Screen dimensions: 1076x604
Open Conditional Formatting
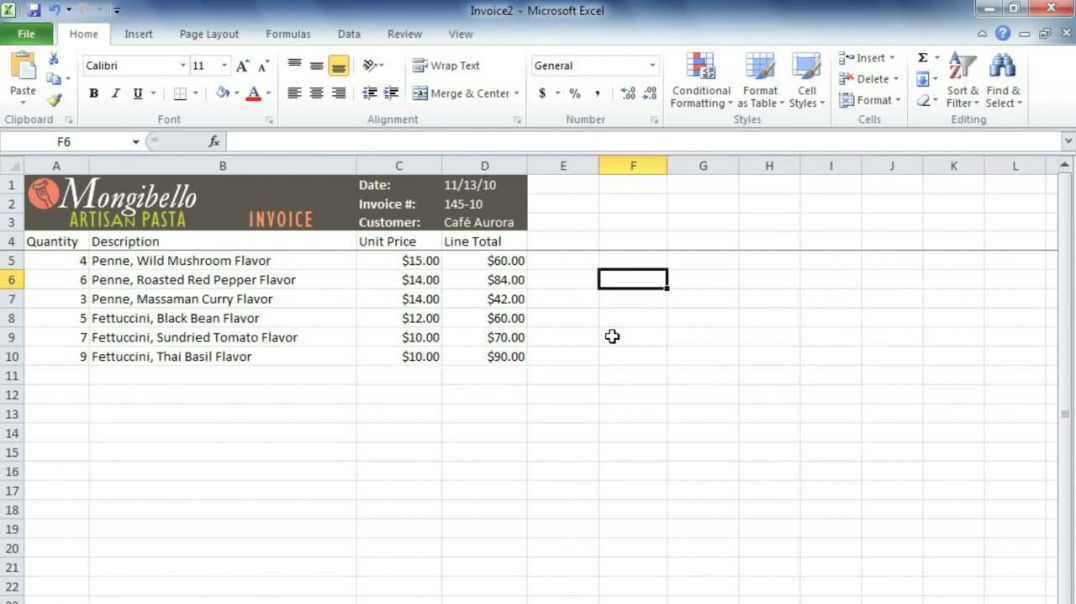701,80
